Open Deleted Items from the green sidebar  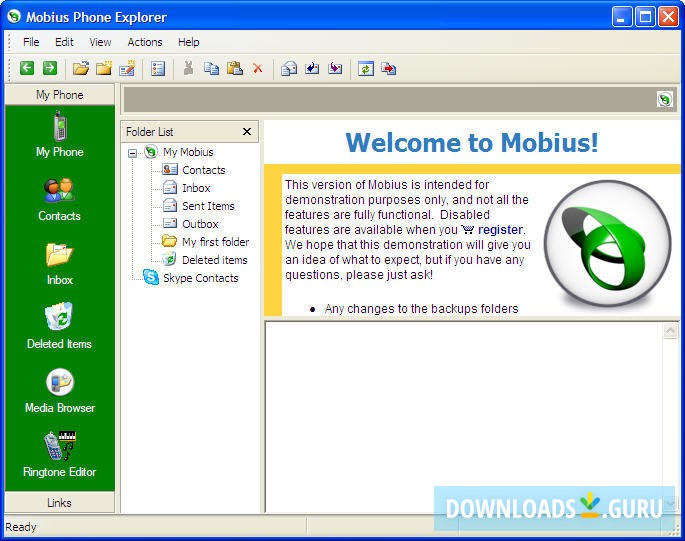pyautogui.click(x=59, y=326)
